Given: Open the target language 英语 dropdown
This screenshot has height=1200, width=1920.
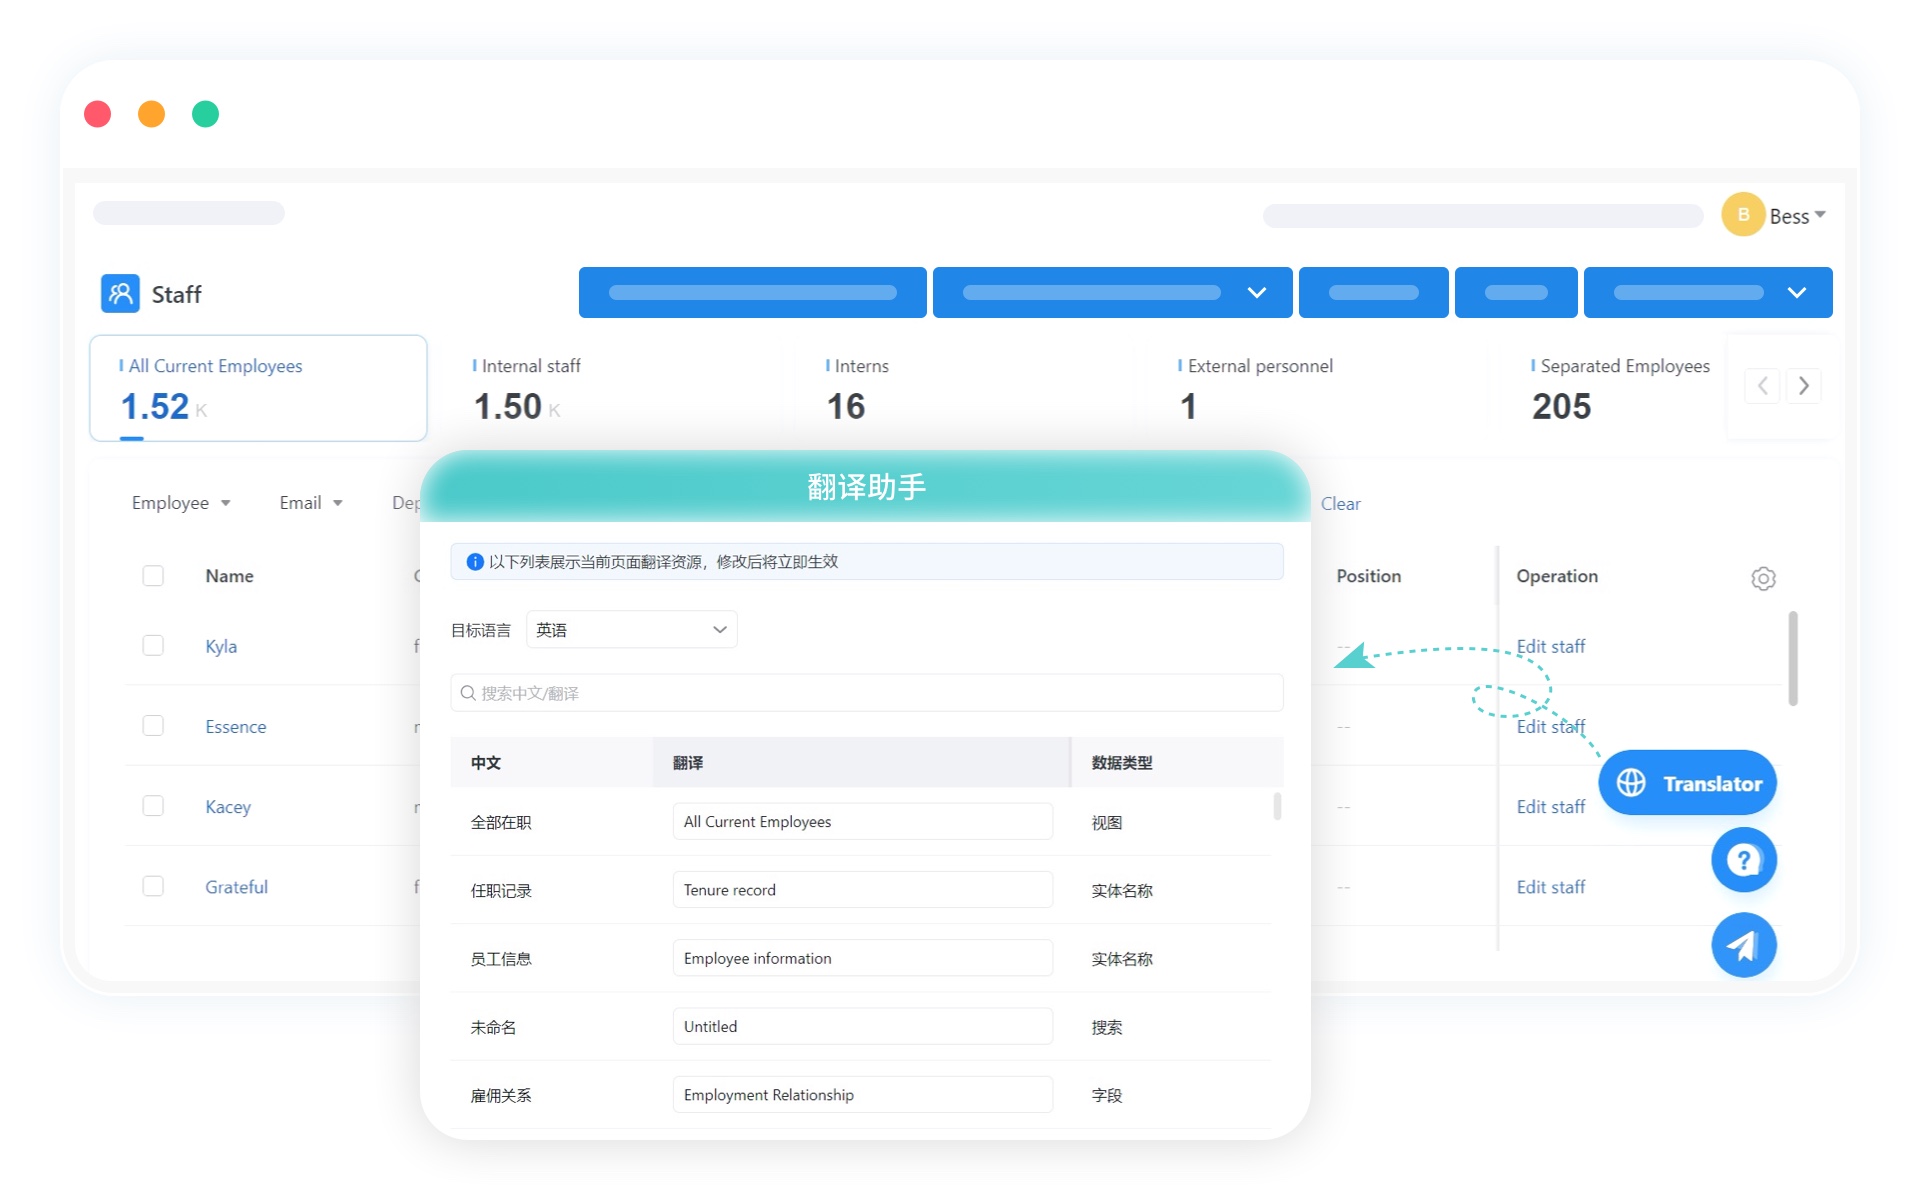Looking at the screenshot, I should [631, 630].
